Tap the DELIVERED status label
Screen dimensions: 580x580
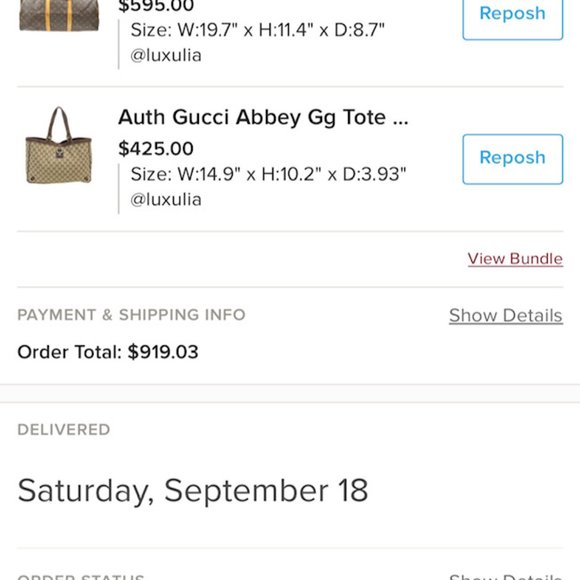coord(64,430)
